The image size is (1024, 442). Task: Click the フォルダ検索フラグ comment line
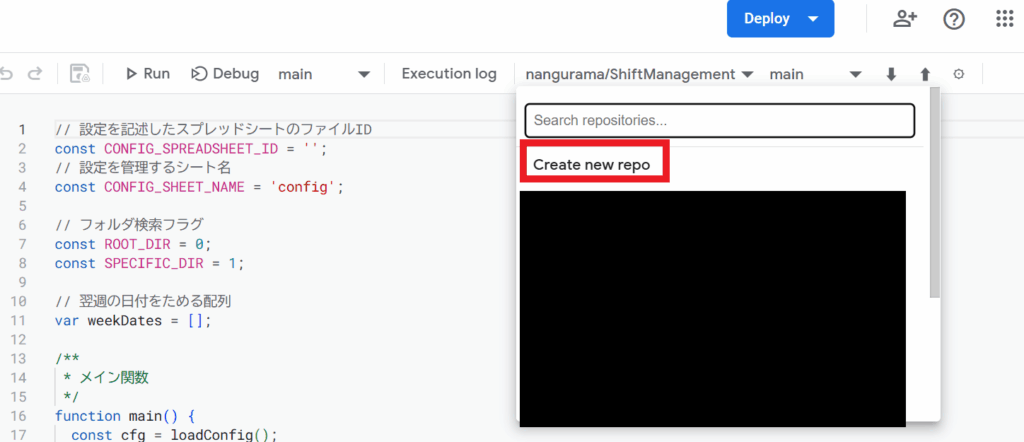pos(130,225)
